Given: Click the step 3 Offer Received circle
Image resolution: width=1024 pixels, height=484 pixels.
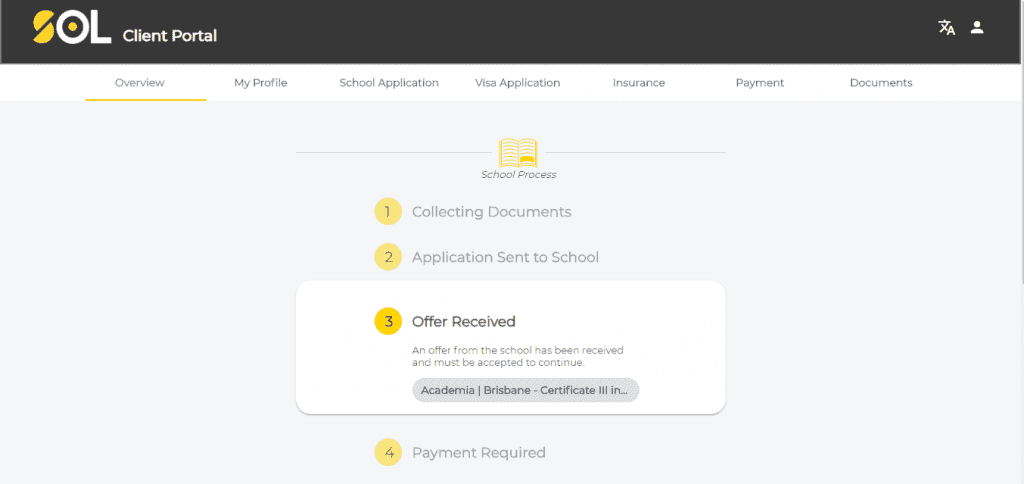Looking at the screenshot, I should [x=388, y=321].
